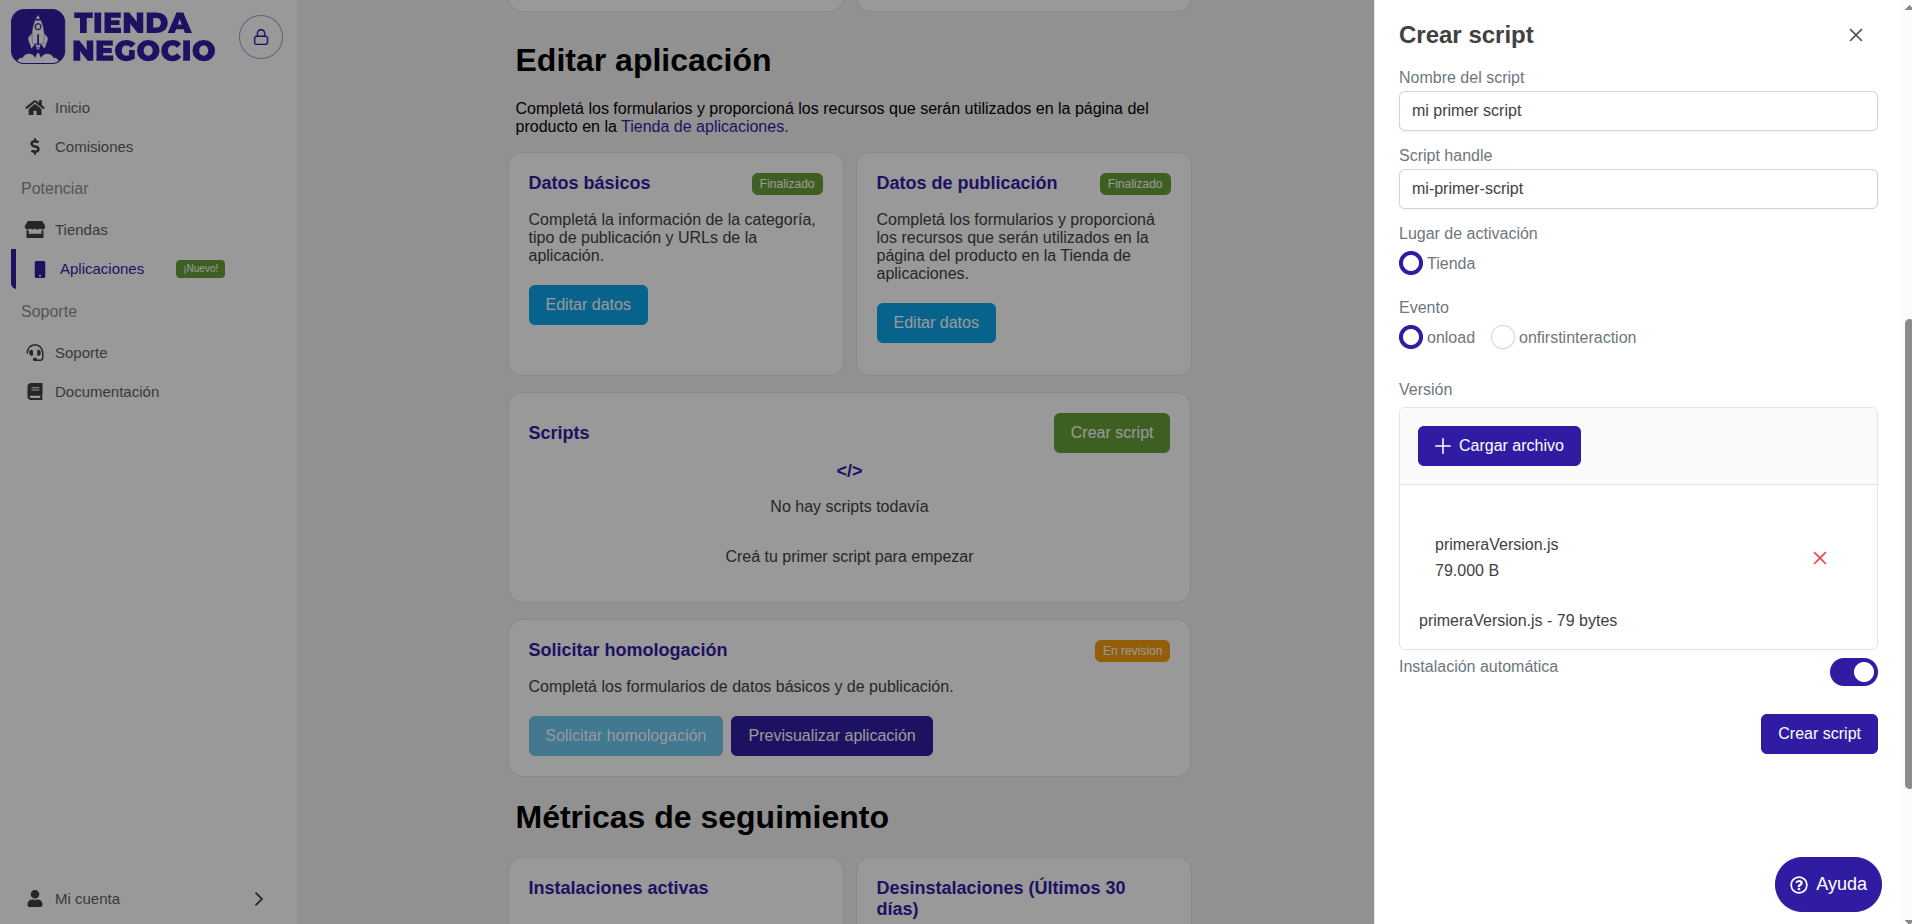Click the No hay scripts todavía text
Screen dimensions: 1912x924
point(849,507)
